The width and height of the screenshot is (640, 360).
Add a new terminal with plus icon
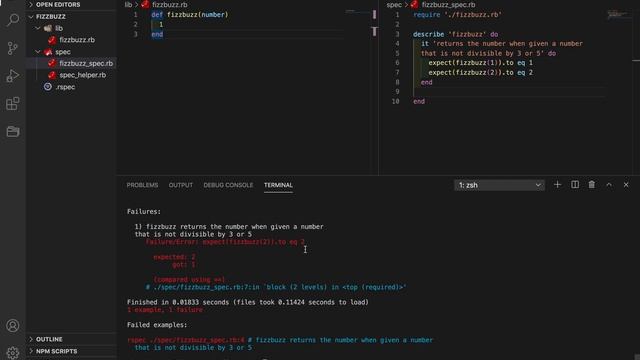pos(557,185)
